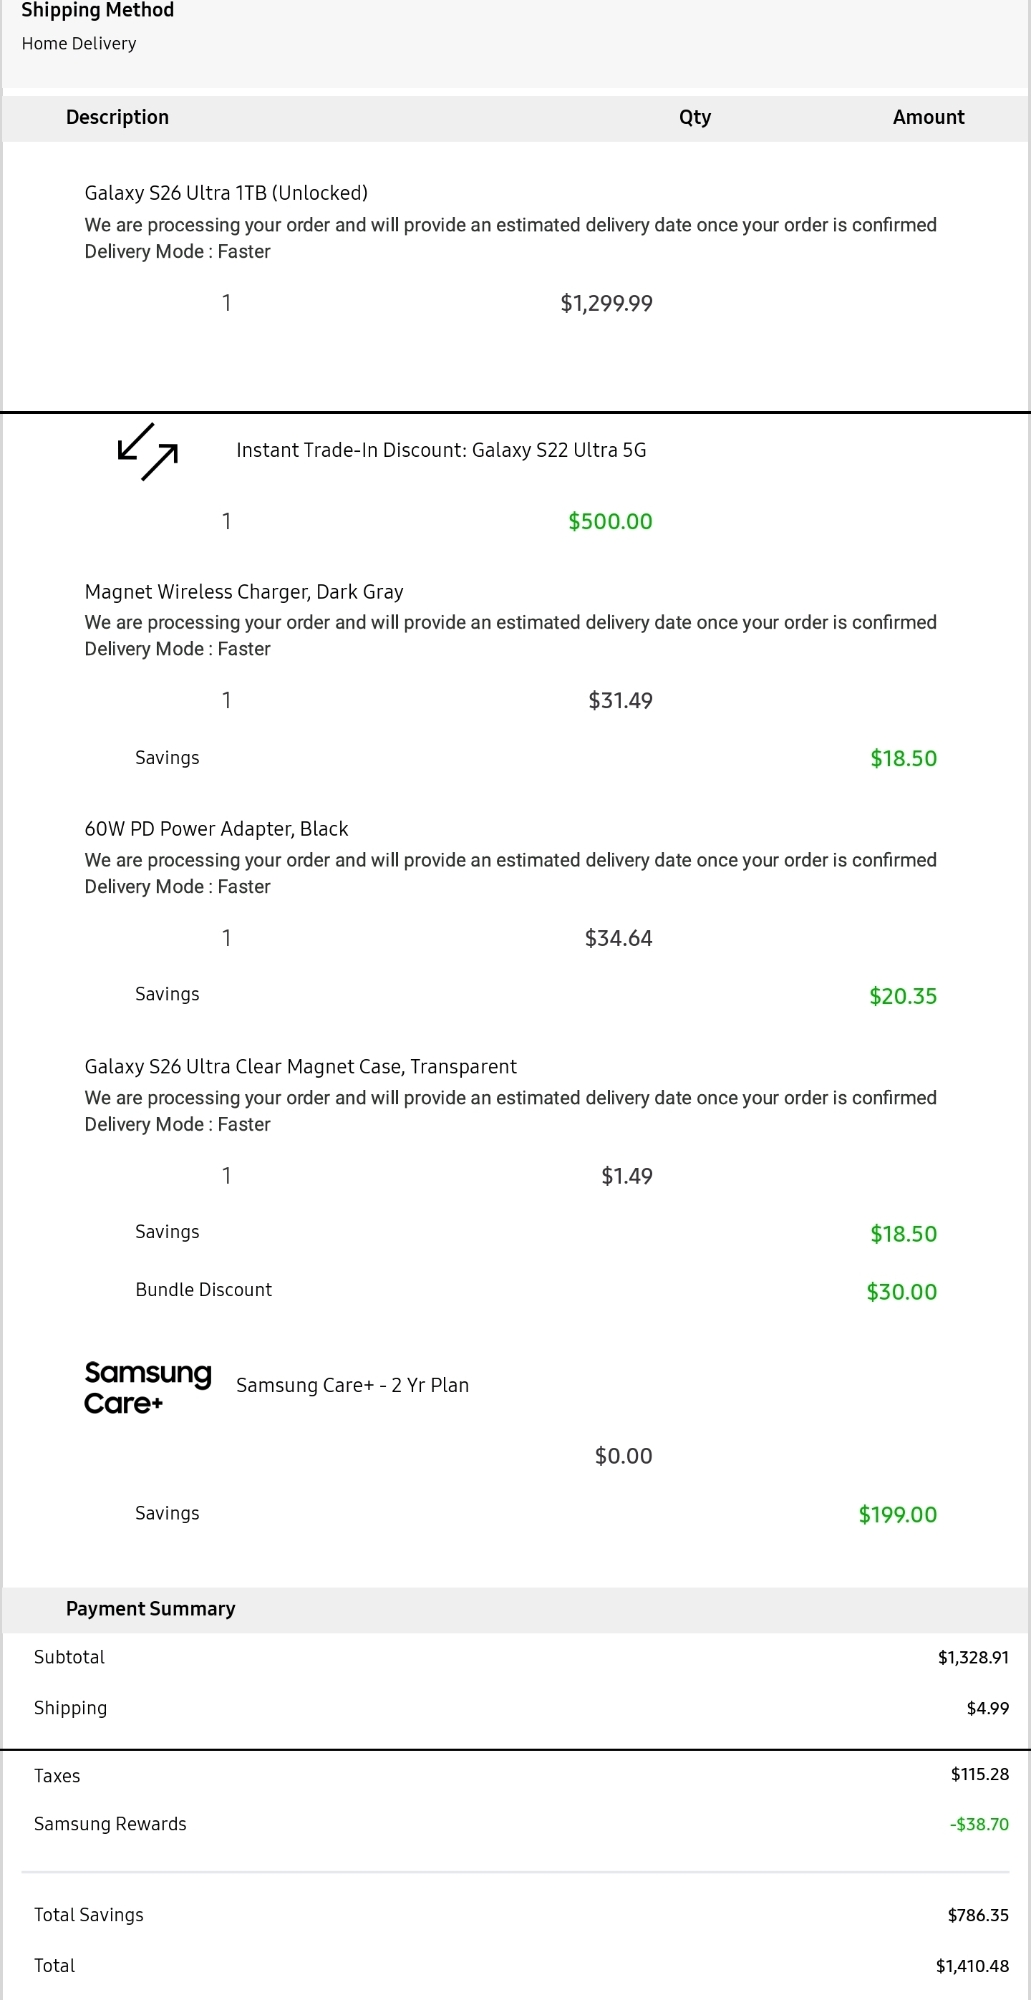Click the Bundle Discount label
1031x2000 pixels.
pos(203,1290)
